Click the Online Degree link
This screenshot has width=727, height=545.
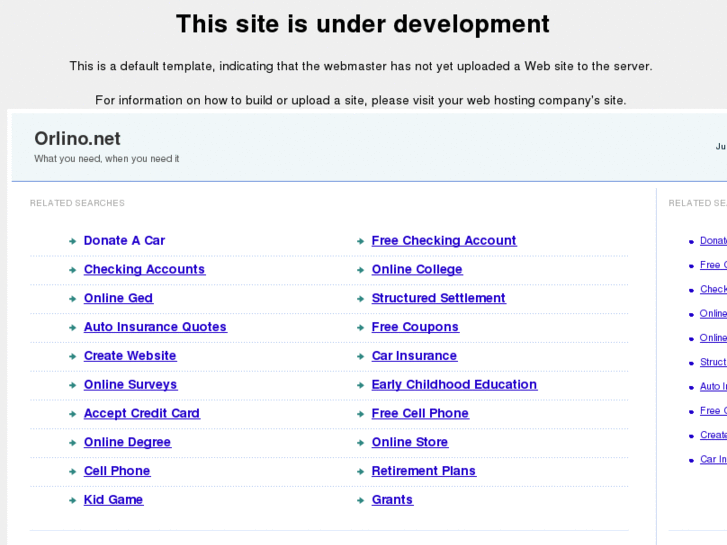point(128,442)
